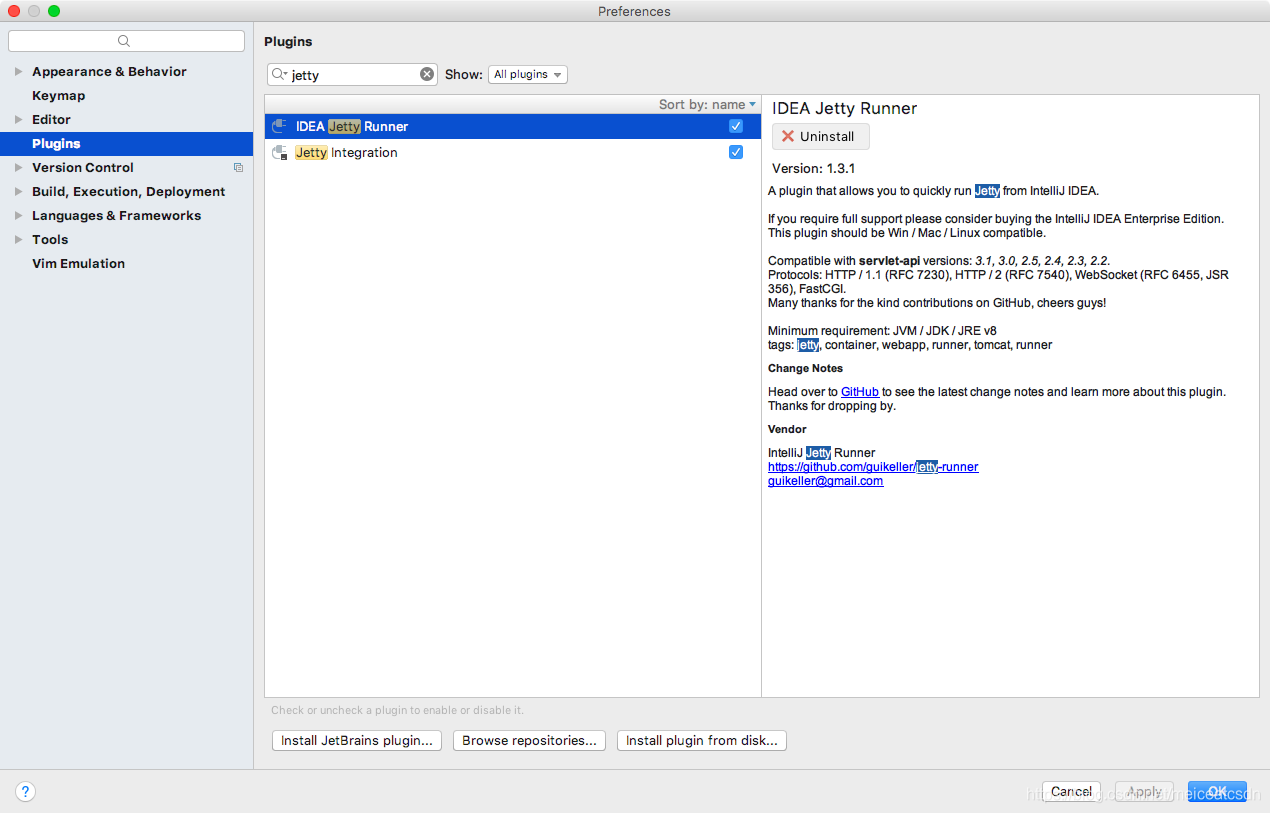
Task: Click the Cancel button
Action: tap(1071, 791)
